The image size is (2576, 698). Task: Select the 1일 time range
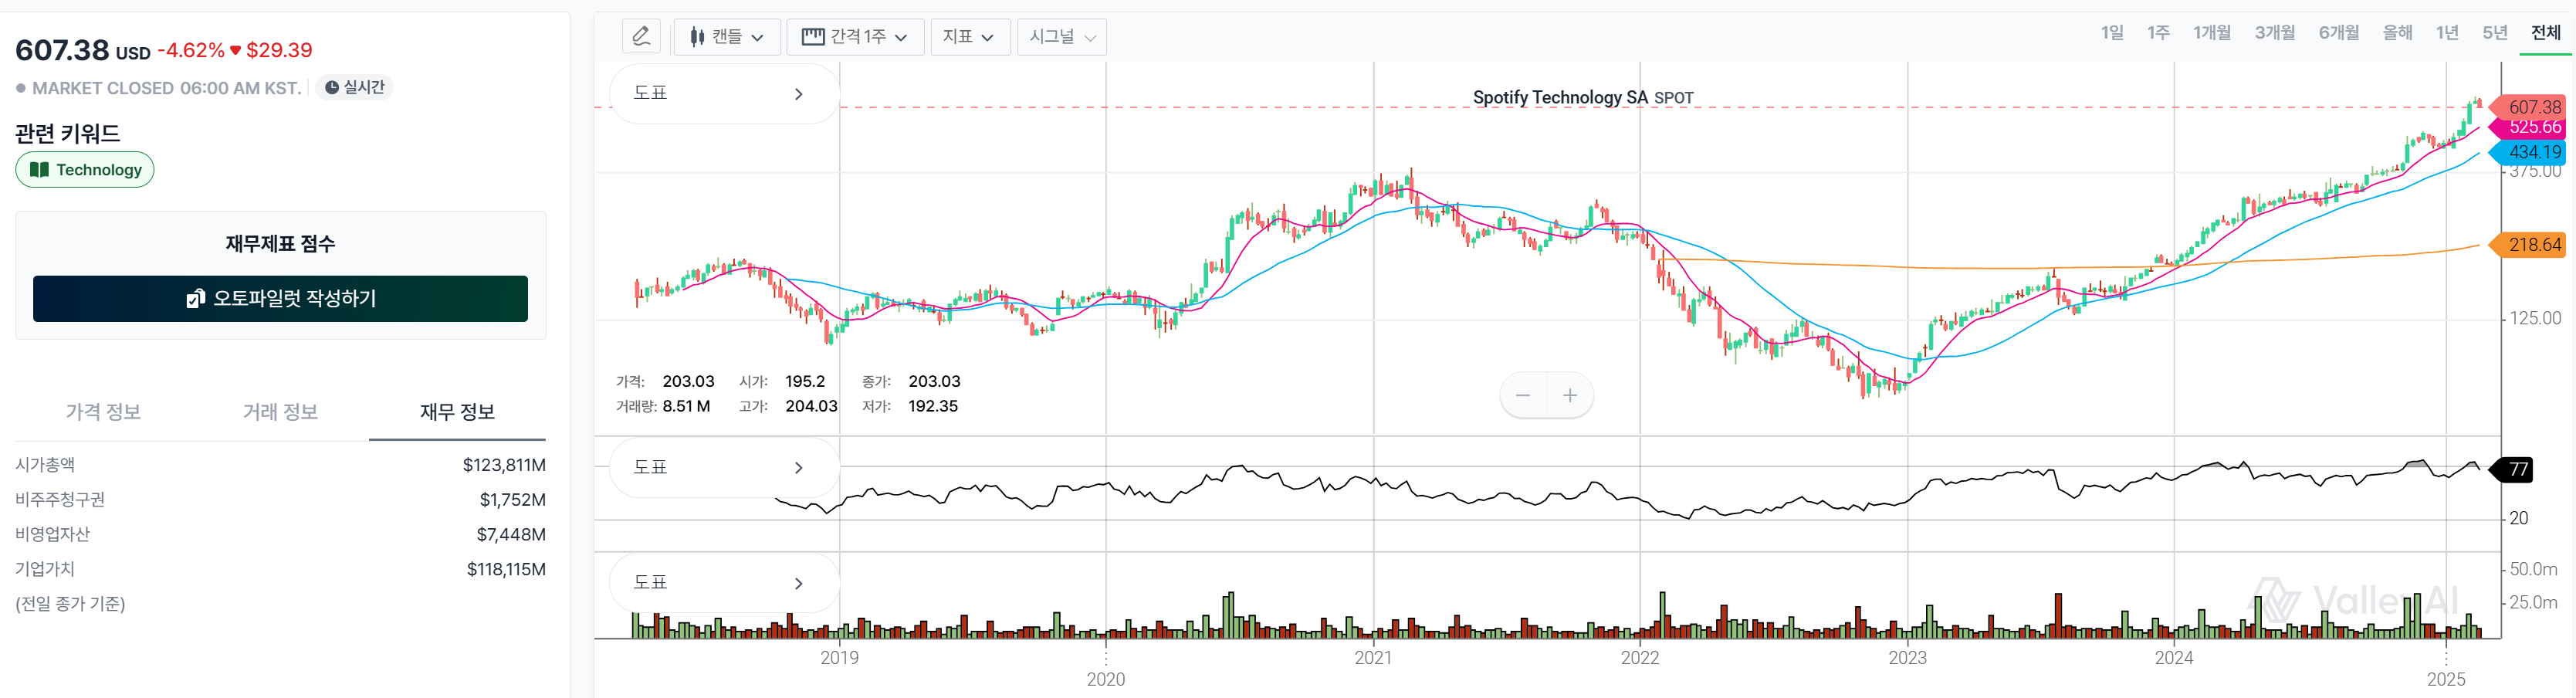tap(2111, 33)
